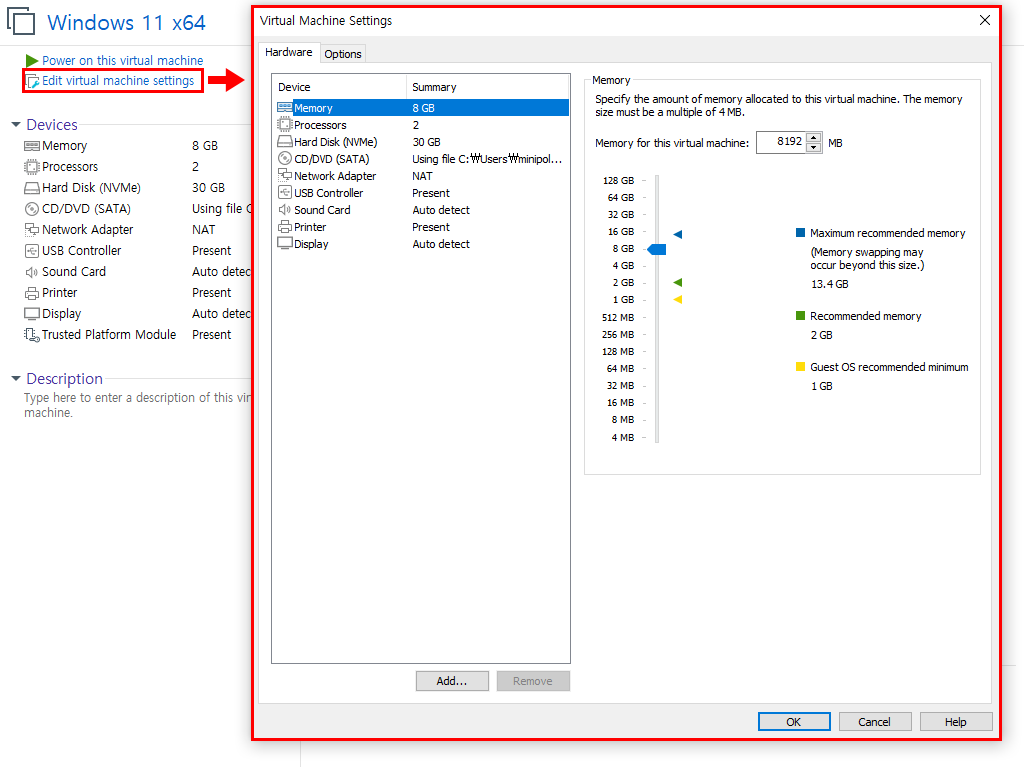1024x767 pixels.
Task: Click the blue maximum recommended memory marker
Action: (678, 234)
